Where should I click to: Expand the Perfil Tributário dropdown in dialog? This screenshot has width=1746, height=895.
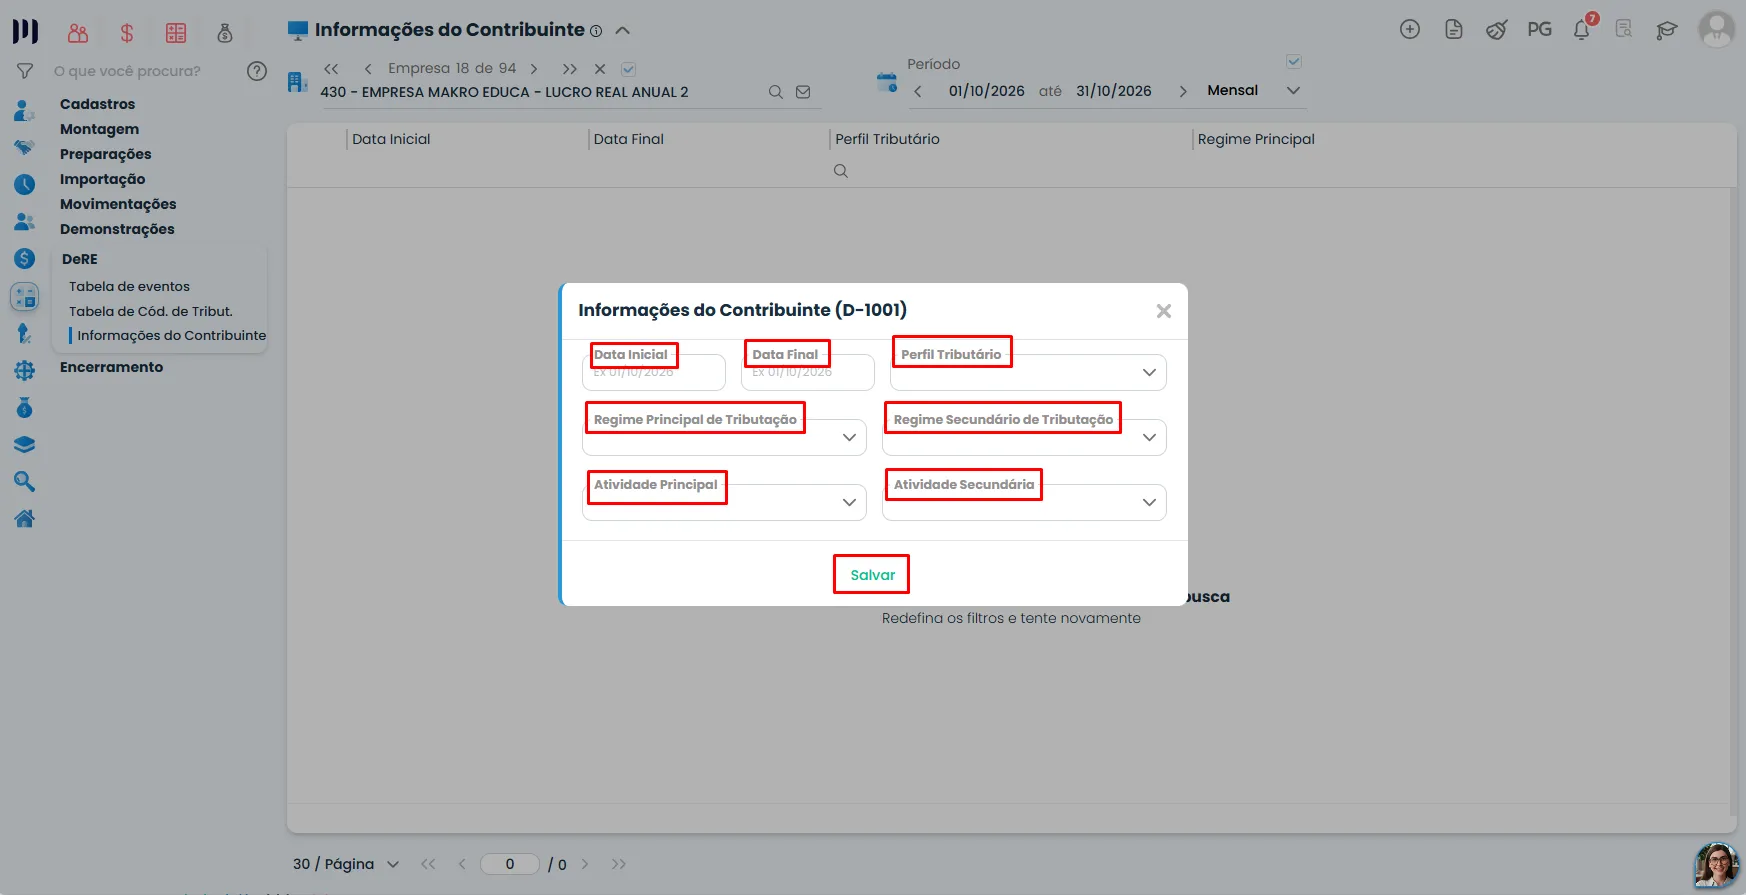[1028, 373]
